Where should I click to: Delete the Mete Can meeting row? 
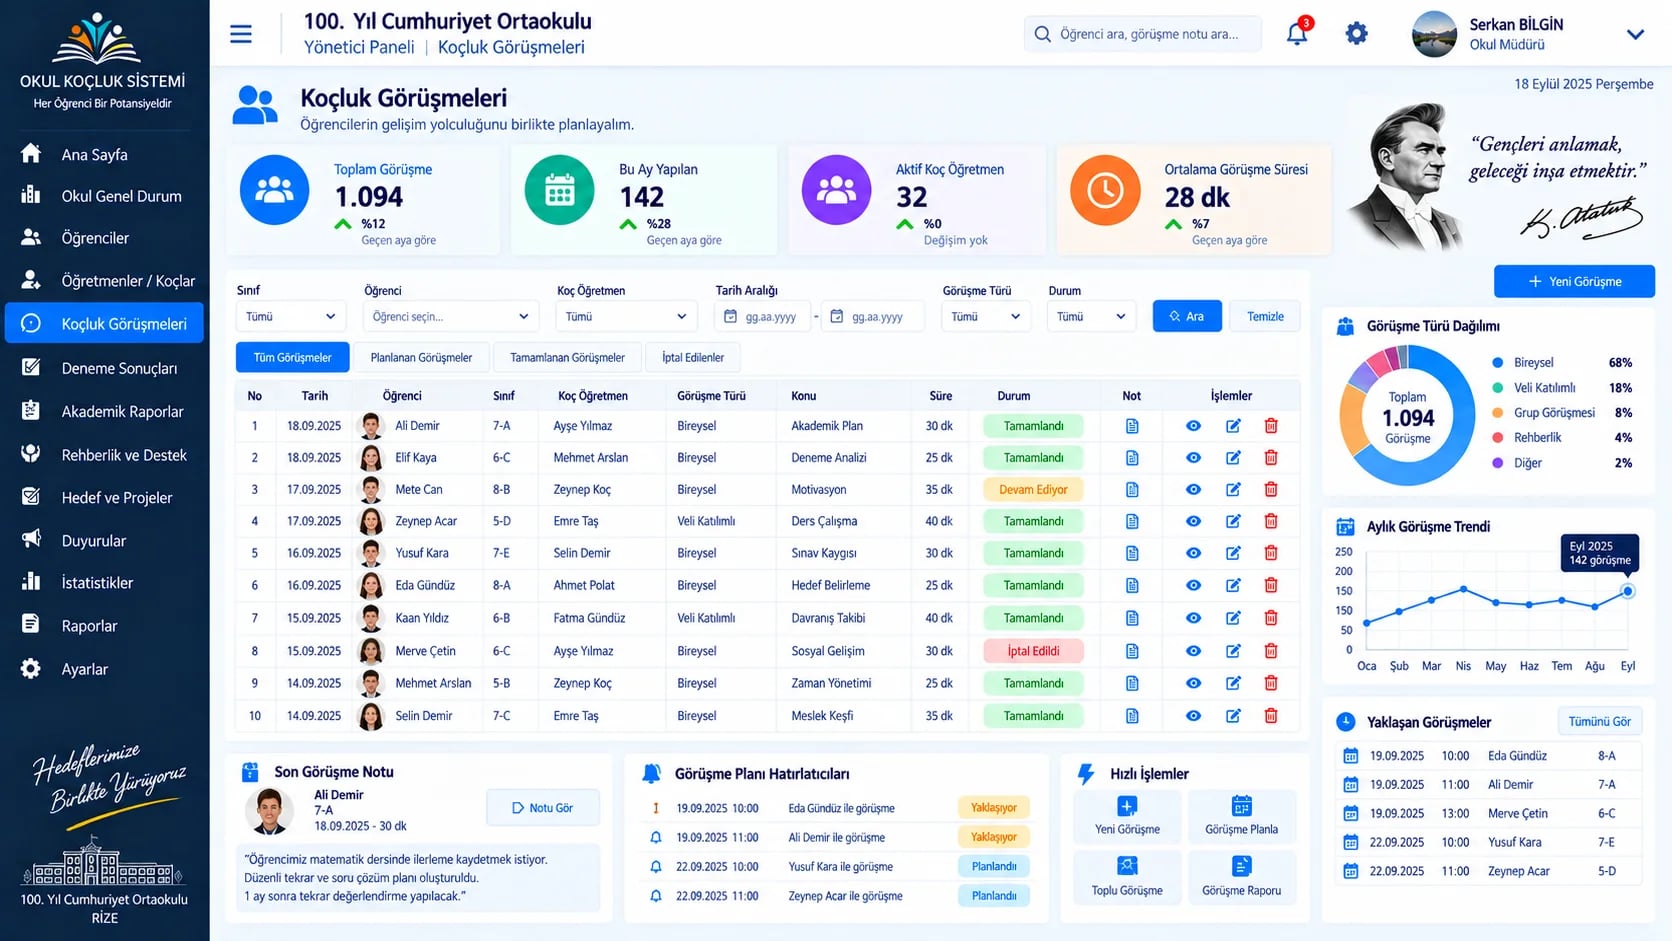1271,490
